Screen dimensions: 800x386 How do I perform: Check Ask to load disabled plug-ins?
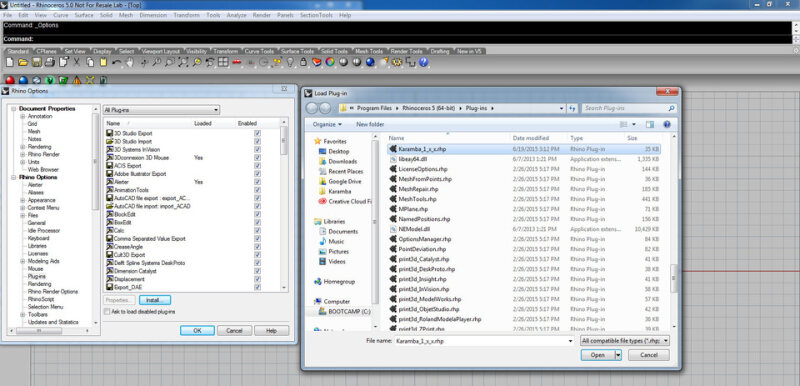pos(107,311)
